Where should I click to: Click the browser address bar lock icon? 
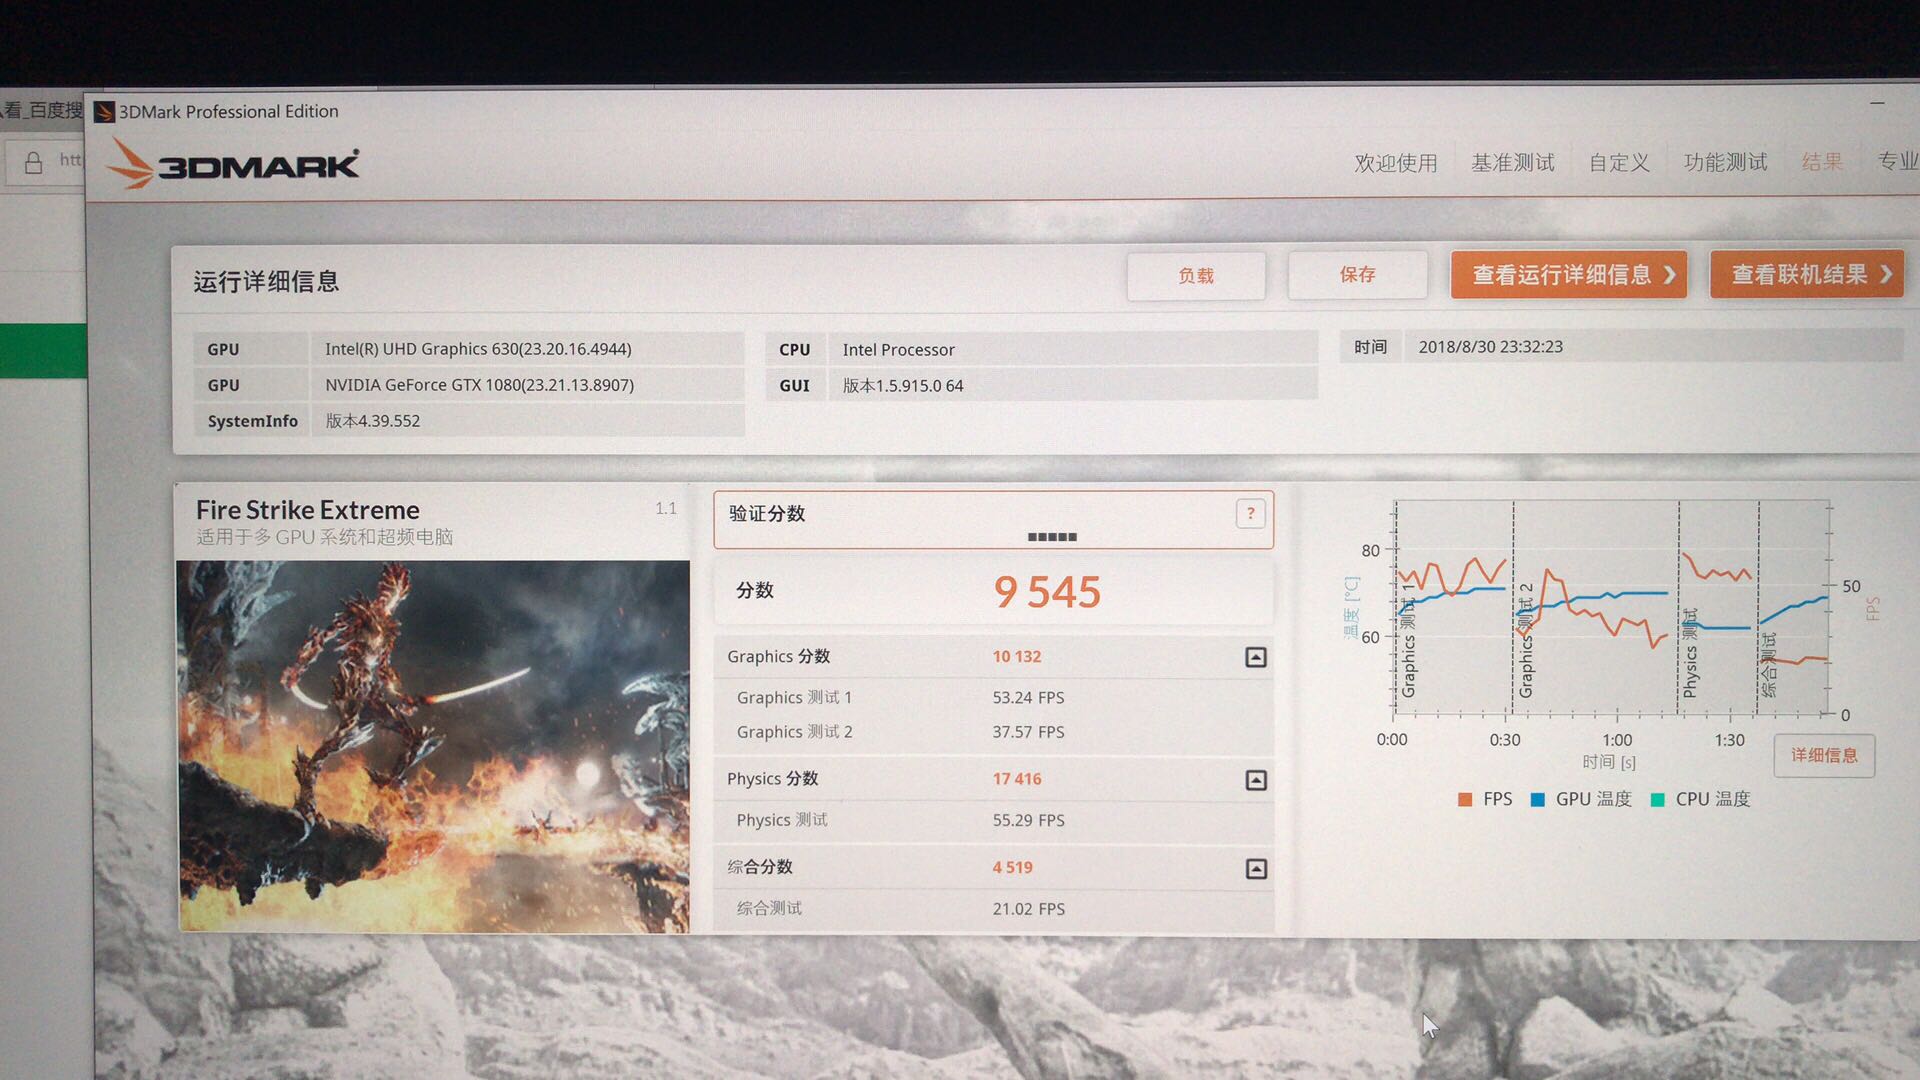click(34, 162)
